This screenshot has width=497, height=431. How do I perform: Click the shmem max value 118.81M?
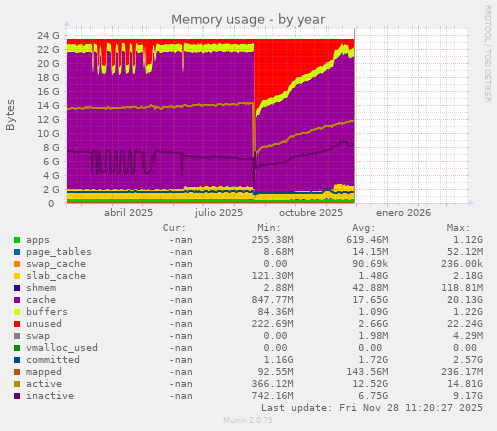tap(462, 288)
